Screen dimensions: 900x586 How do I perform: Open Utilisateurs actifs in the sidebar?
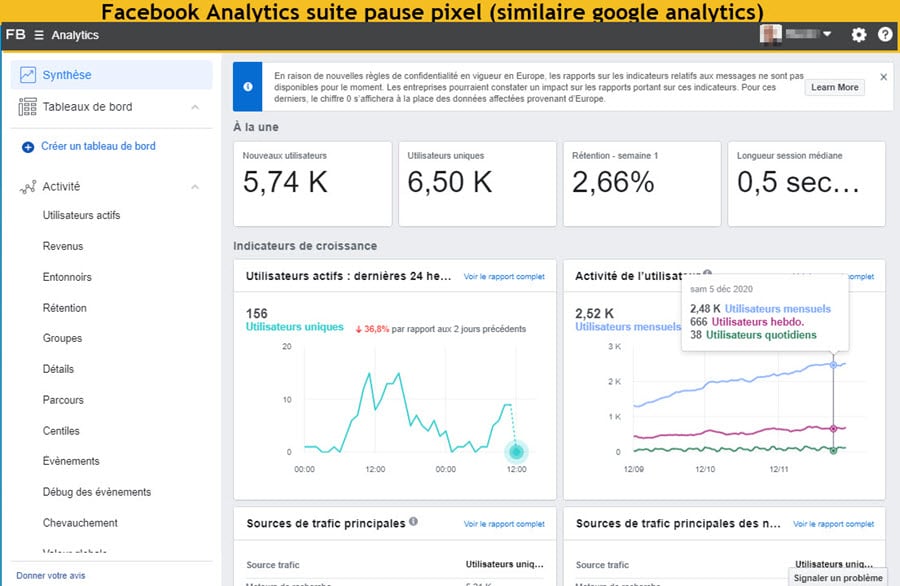tap(82, 215)
